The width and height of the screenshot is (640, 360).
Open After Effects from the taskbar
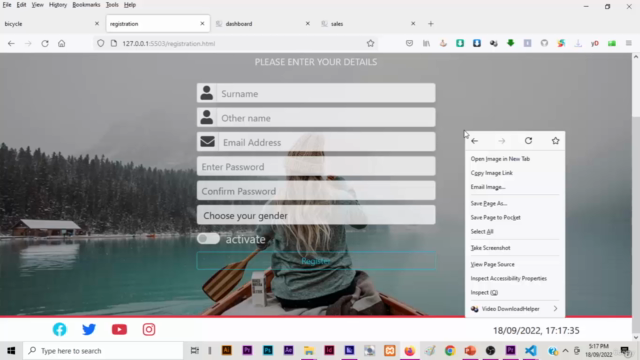pyautogui.click(x=288, y=350)
